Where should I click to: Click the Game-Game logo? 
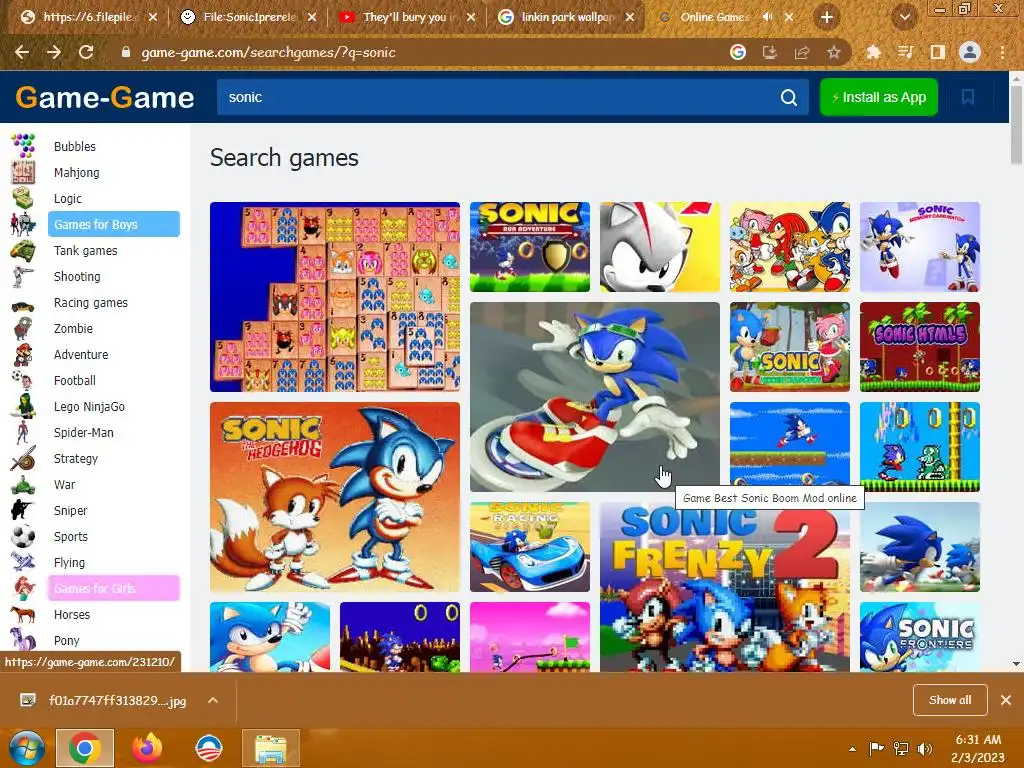(x=104, y=97)
